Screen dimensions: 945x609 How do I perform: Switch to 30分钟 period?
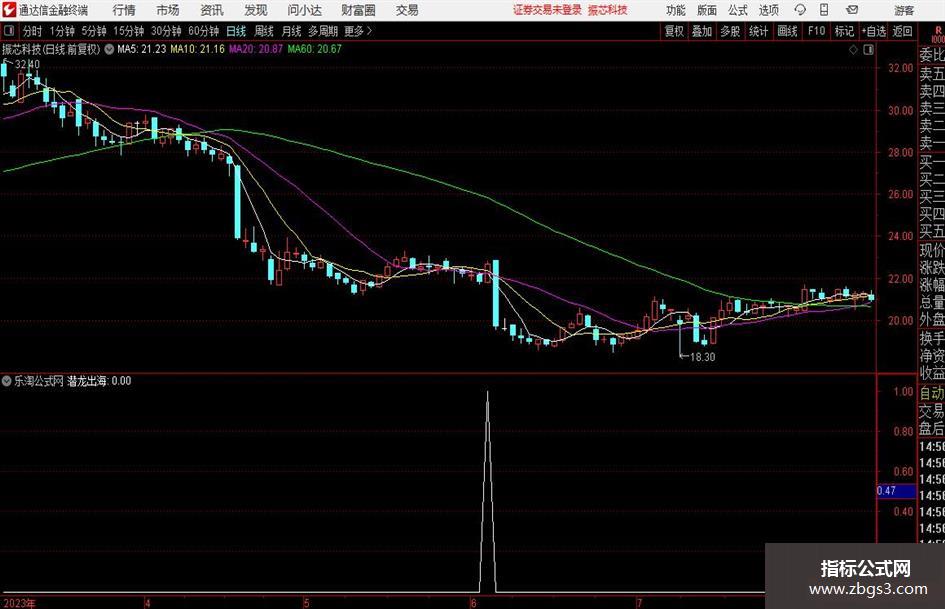[x=166, y=31]
